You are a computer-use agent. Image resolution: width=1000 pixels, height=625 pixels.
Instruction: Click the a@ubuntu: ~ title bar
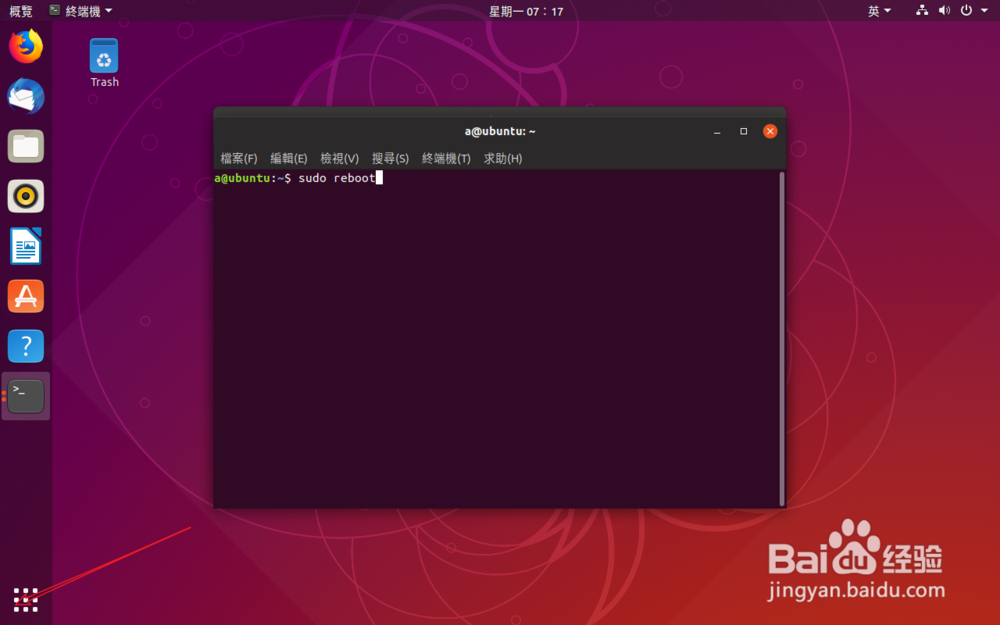499,131
